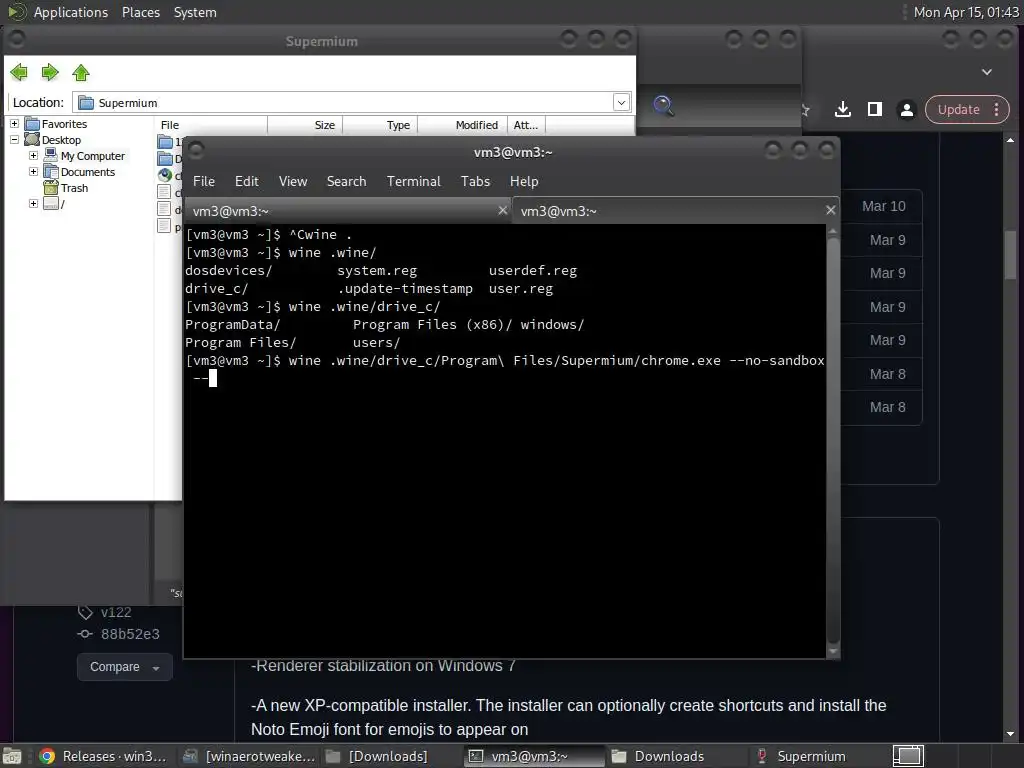Sort by the Size column header
1024x768 pixels.
[x=305, y=125]
